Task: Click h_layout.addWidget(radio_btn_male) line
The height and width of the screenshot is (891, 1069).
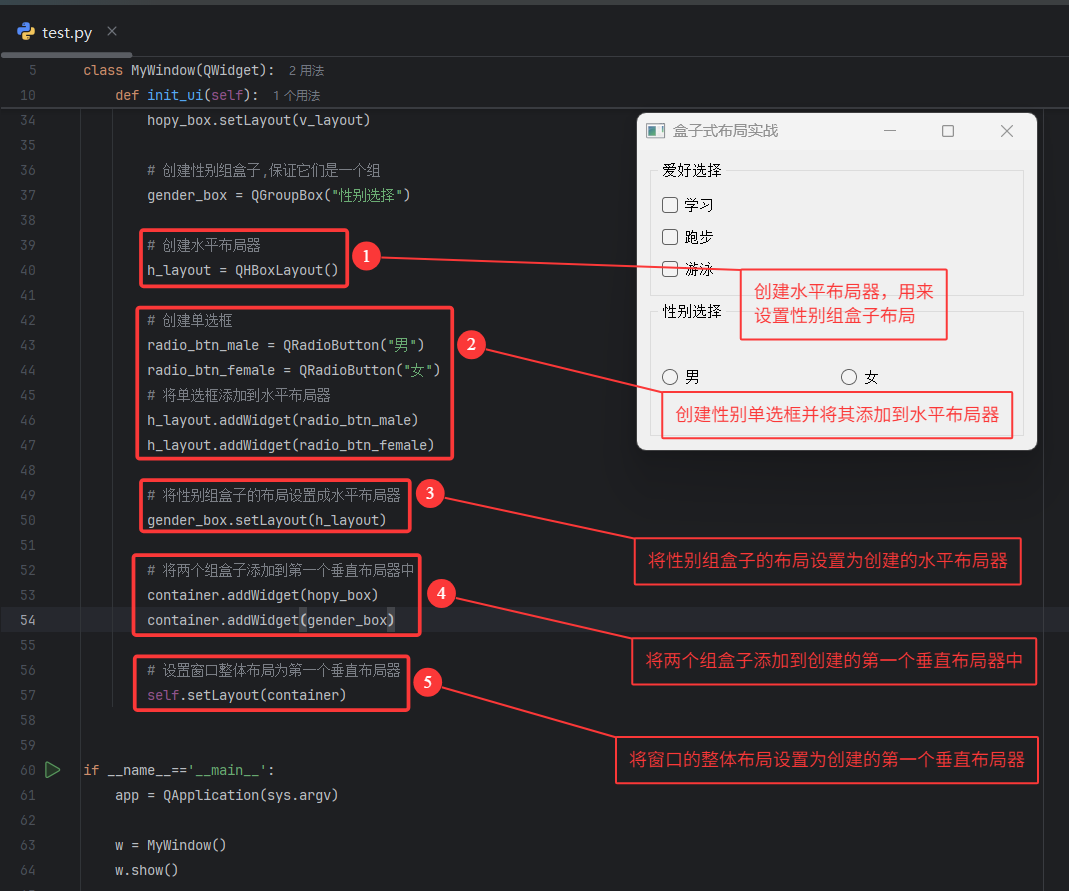Action: [x=283, y=420]
